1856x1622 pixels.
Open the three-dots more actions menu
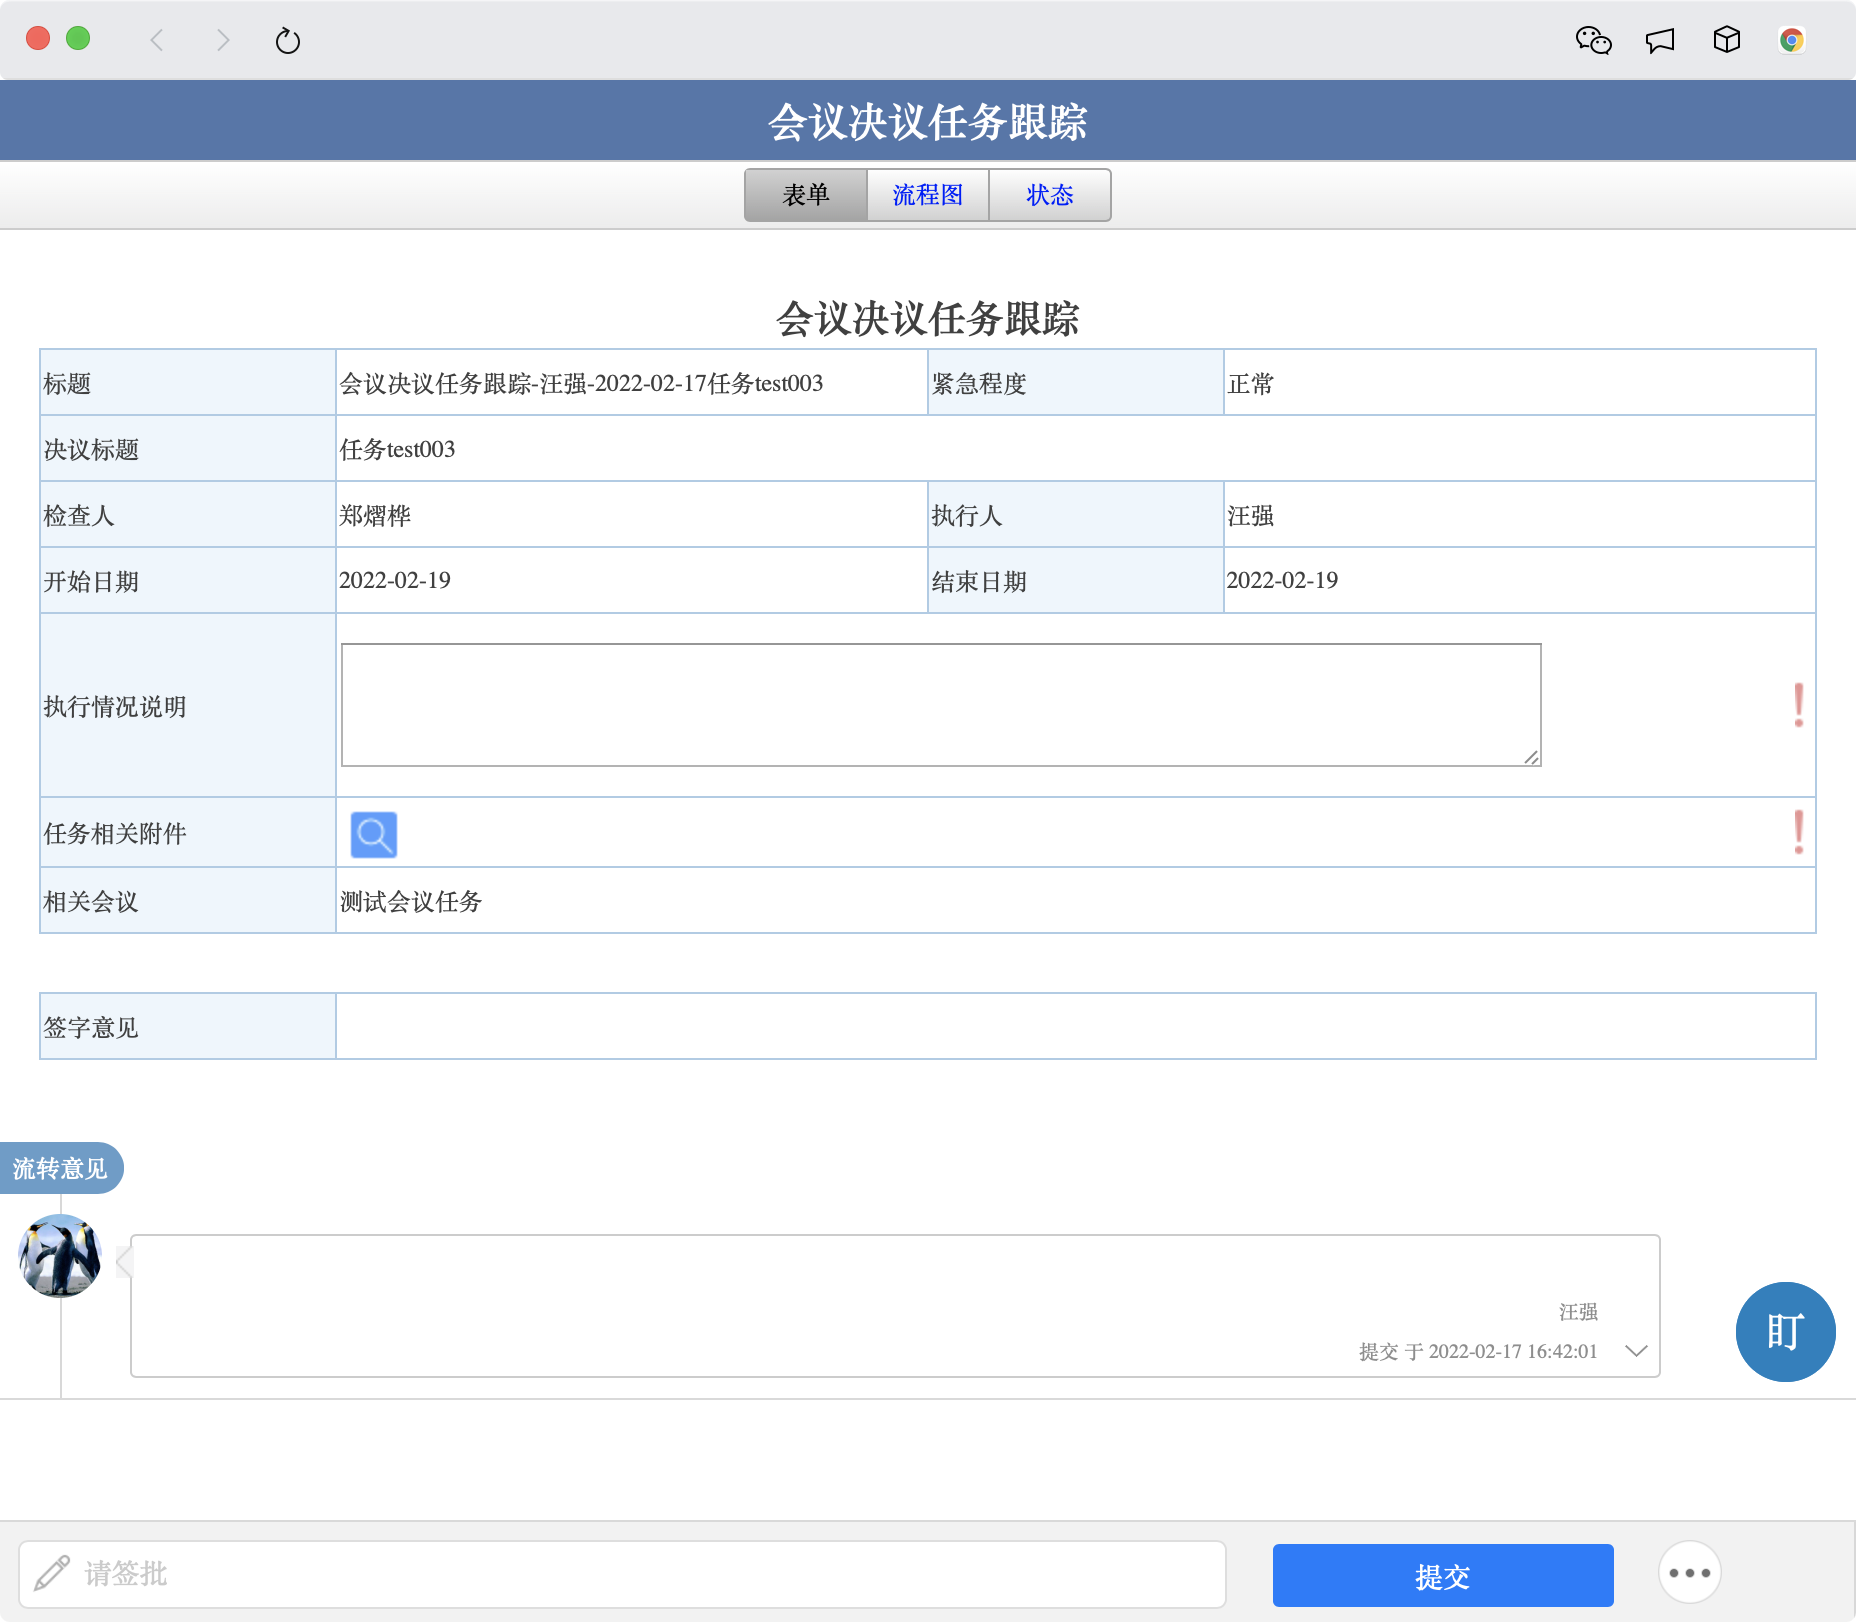1689,1573
